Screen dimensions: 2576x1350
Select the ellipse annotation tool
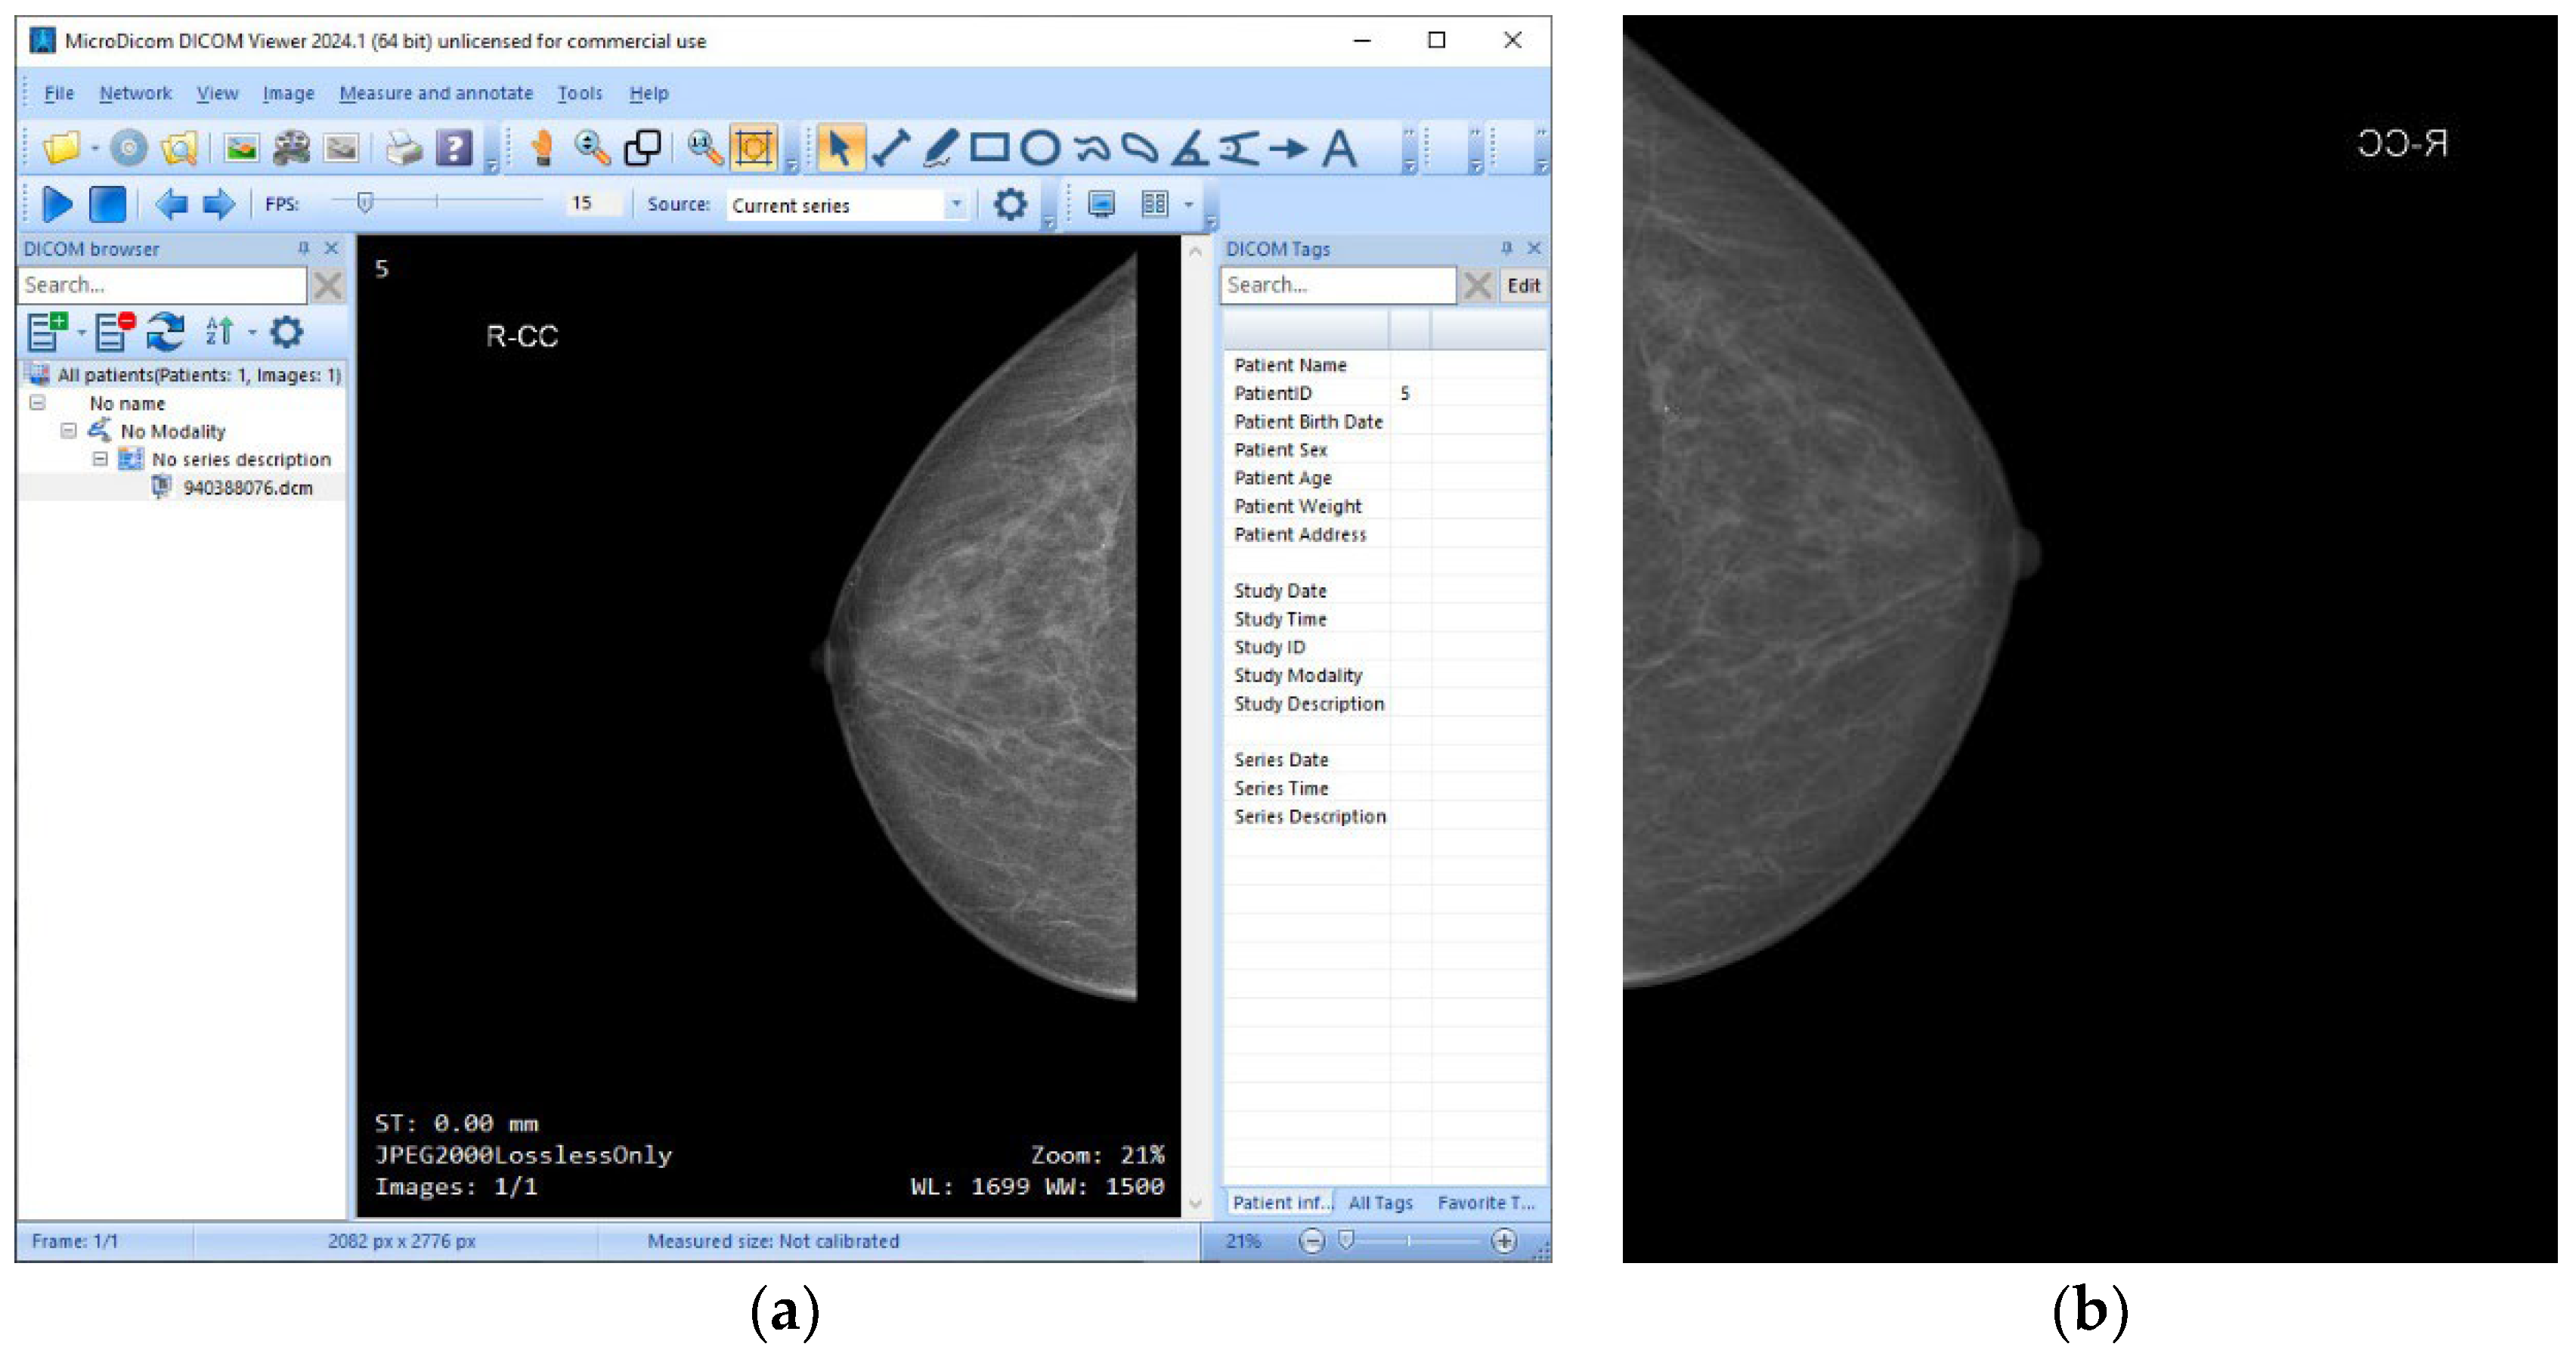tap(1040, 148)
